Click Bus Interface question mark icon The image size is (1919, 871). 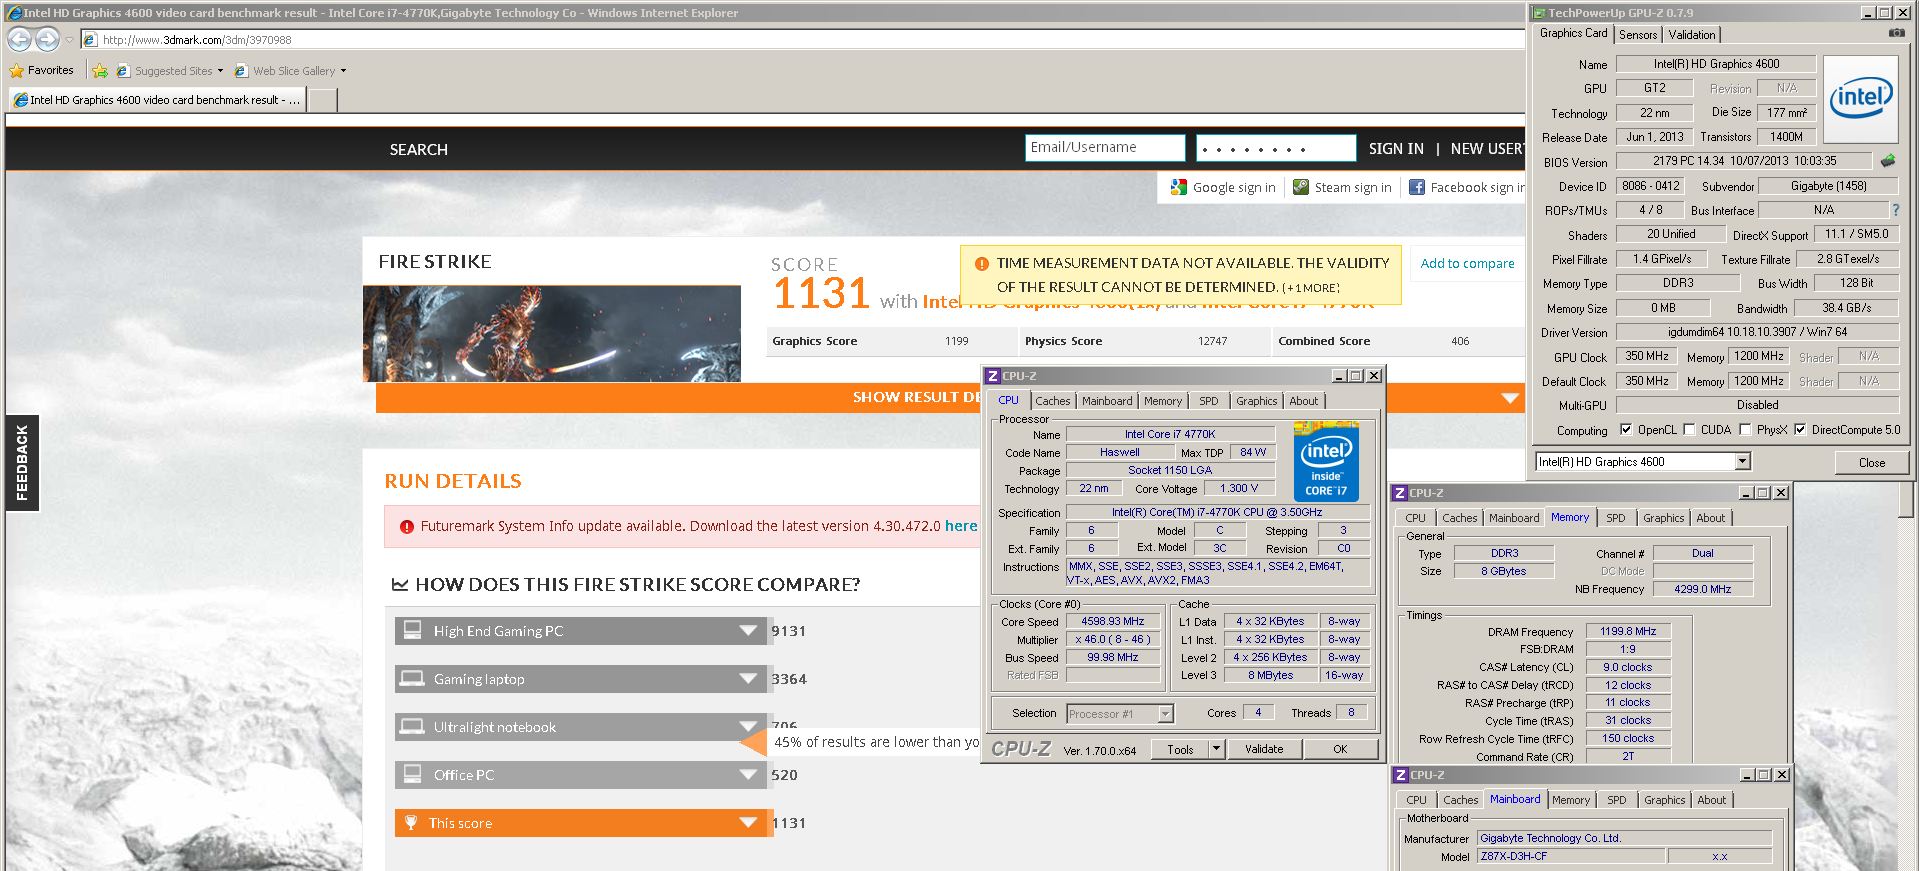pyautogui.click(x=1895, y=210)
